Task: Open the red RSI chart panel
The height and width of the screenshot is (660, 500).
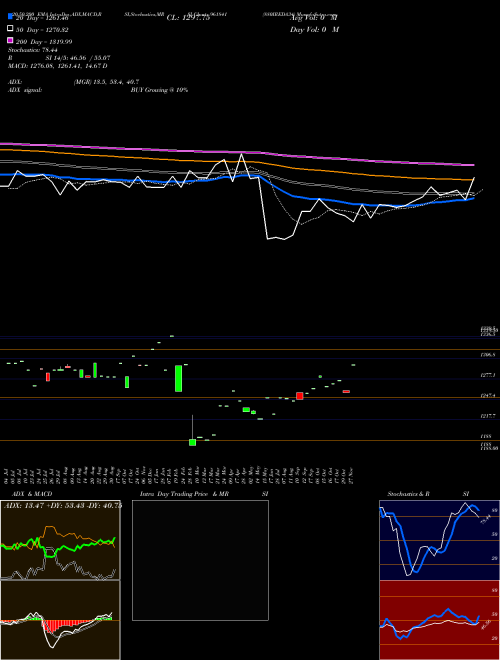Action: pos(439,620)
